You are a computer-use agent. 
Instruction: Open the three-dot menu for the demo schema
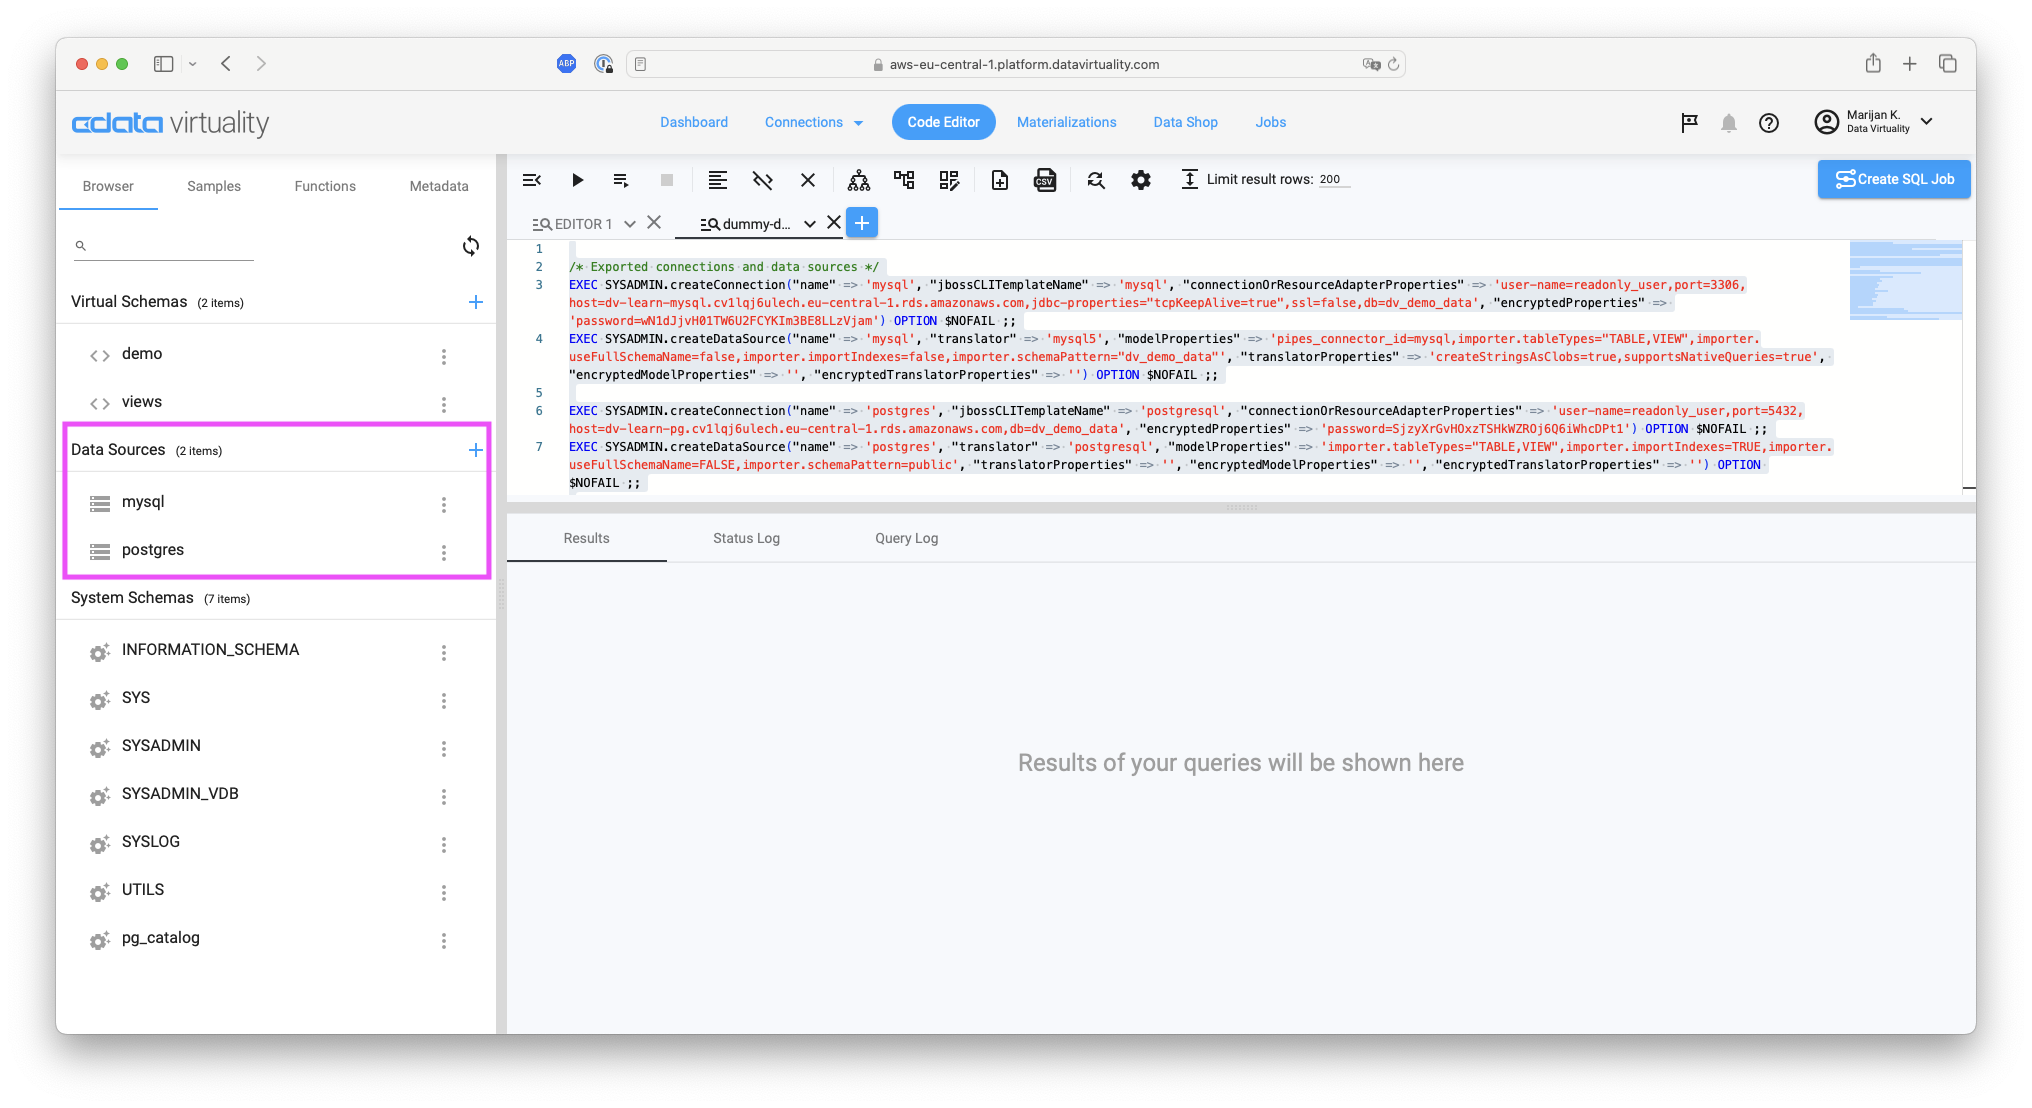444,356
